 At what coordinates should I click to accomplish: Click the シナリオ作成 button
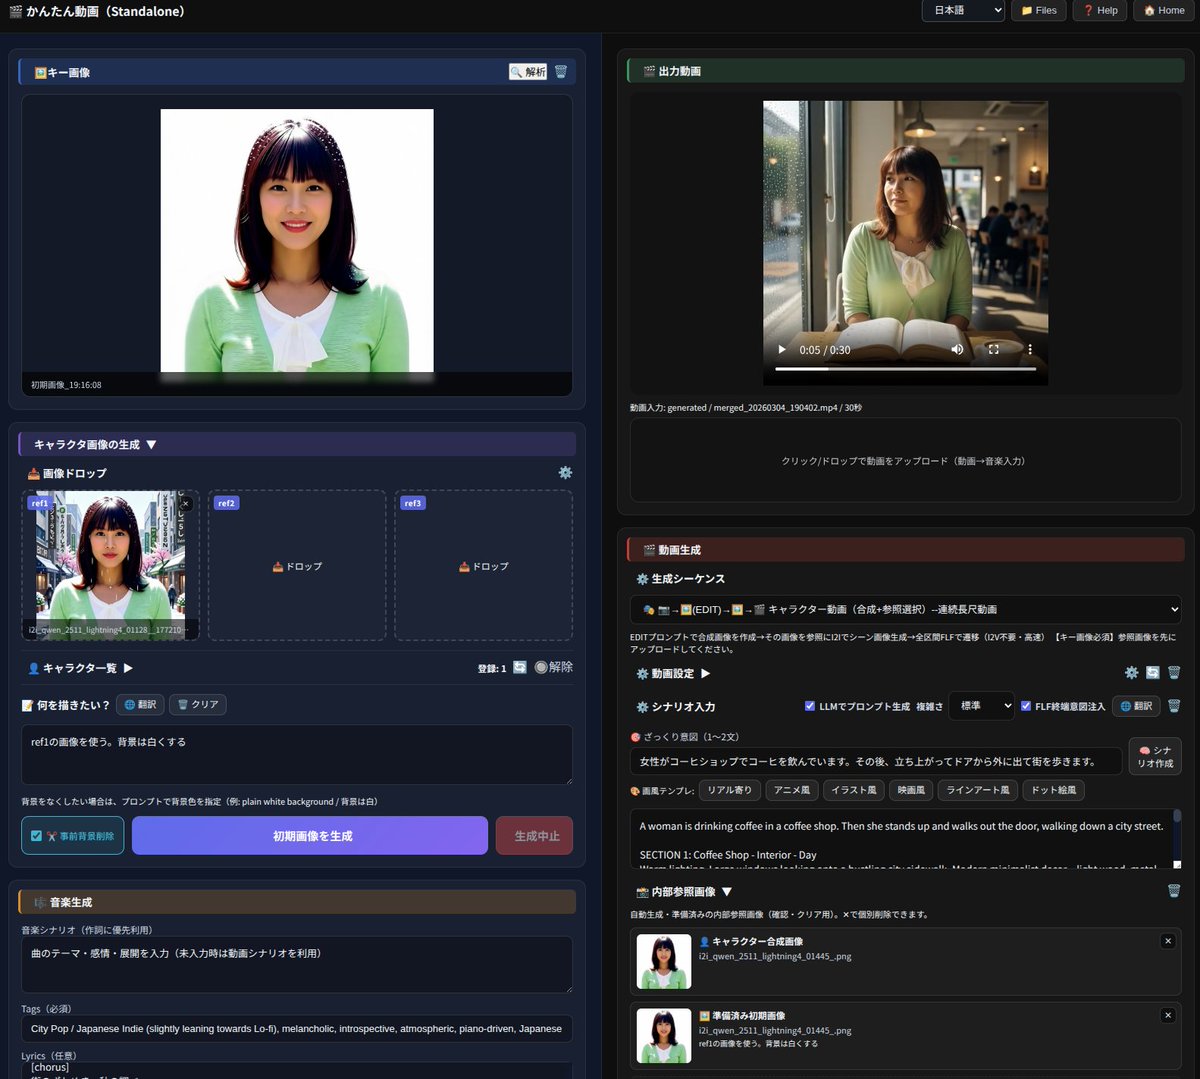tap(1155, 757)
